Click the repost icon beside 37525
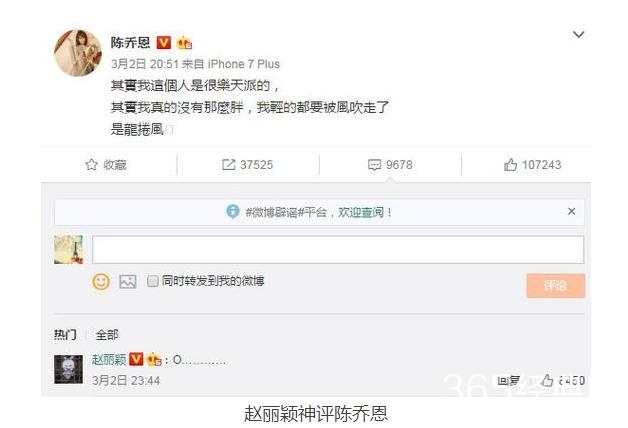The height and width of the screenshot is (428, 628). [228, 165]
